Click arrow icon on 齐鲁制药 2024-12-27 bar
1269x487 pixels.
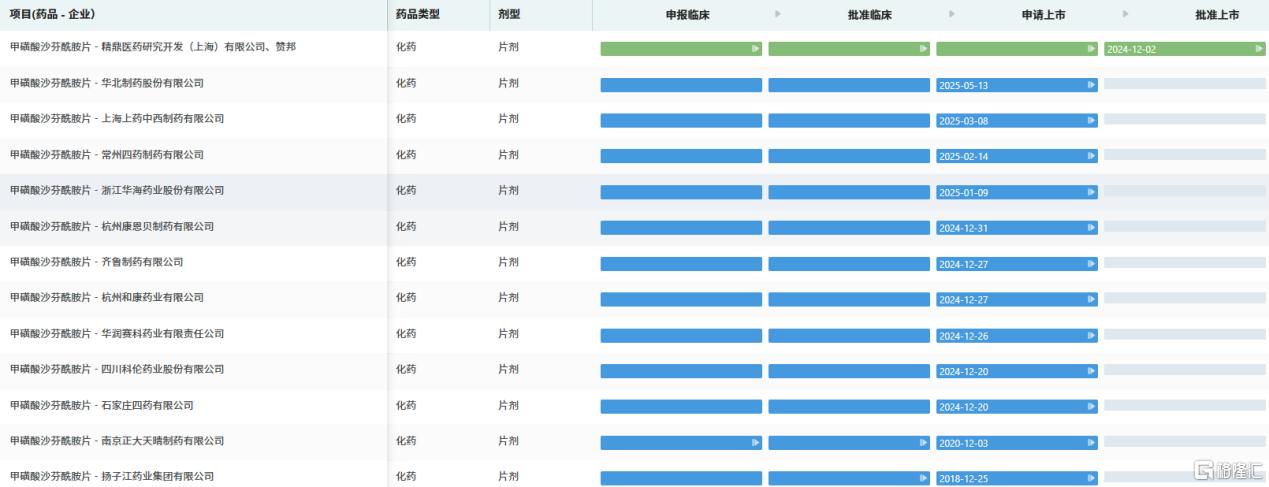tap(1091, 264)
